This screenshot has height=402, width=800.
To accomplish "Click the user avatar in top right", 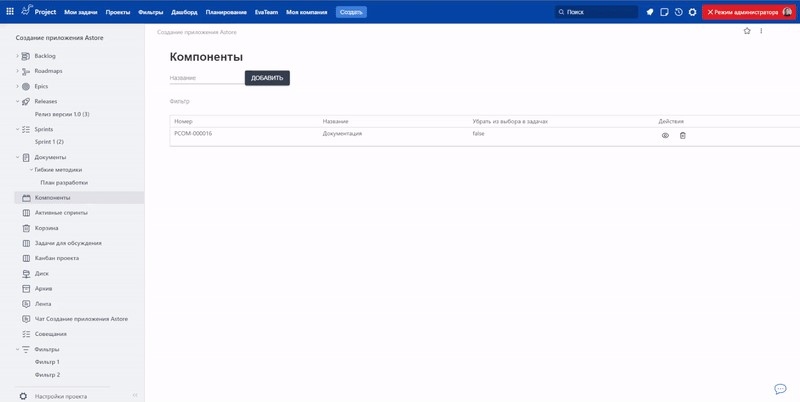I will coord(787,12).
